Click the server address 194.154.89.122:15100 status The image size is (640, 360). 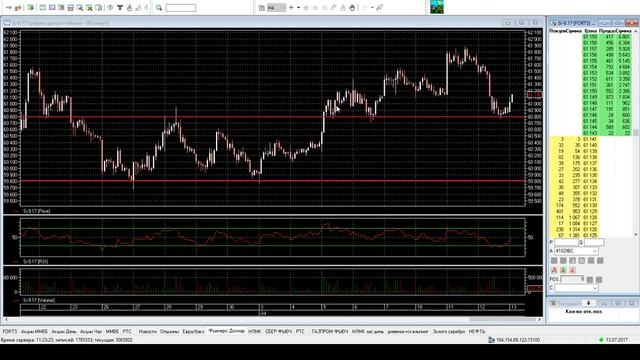(518, 340)
